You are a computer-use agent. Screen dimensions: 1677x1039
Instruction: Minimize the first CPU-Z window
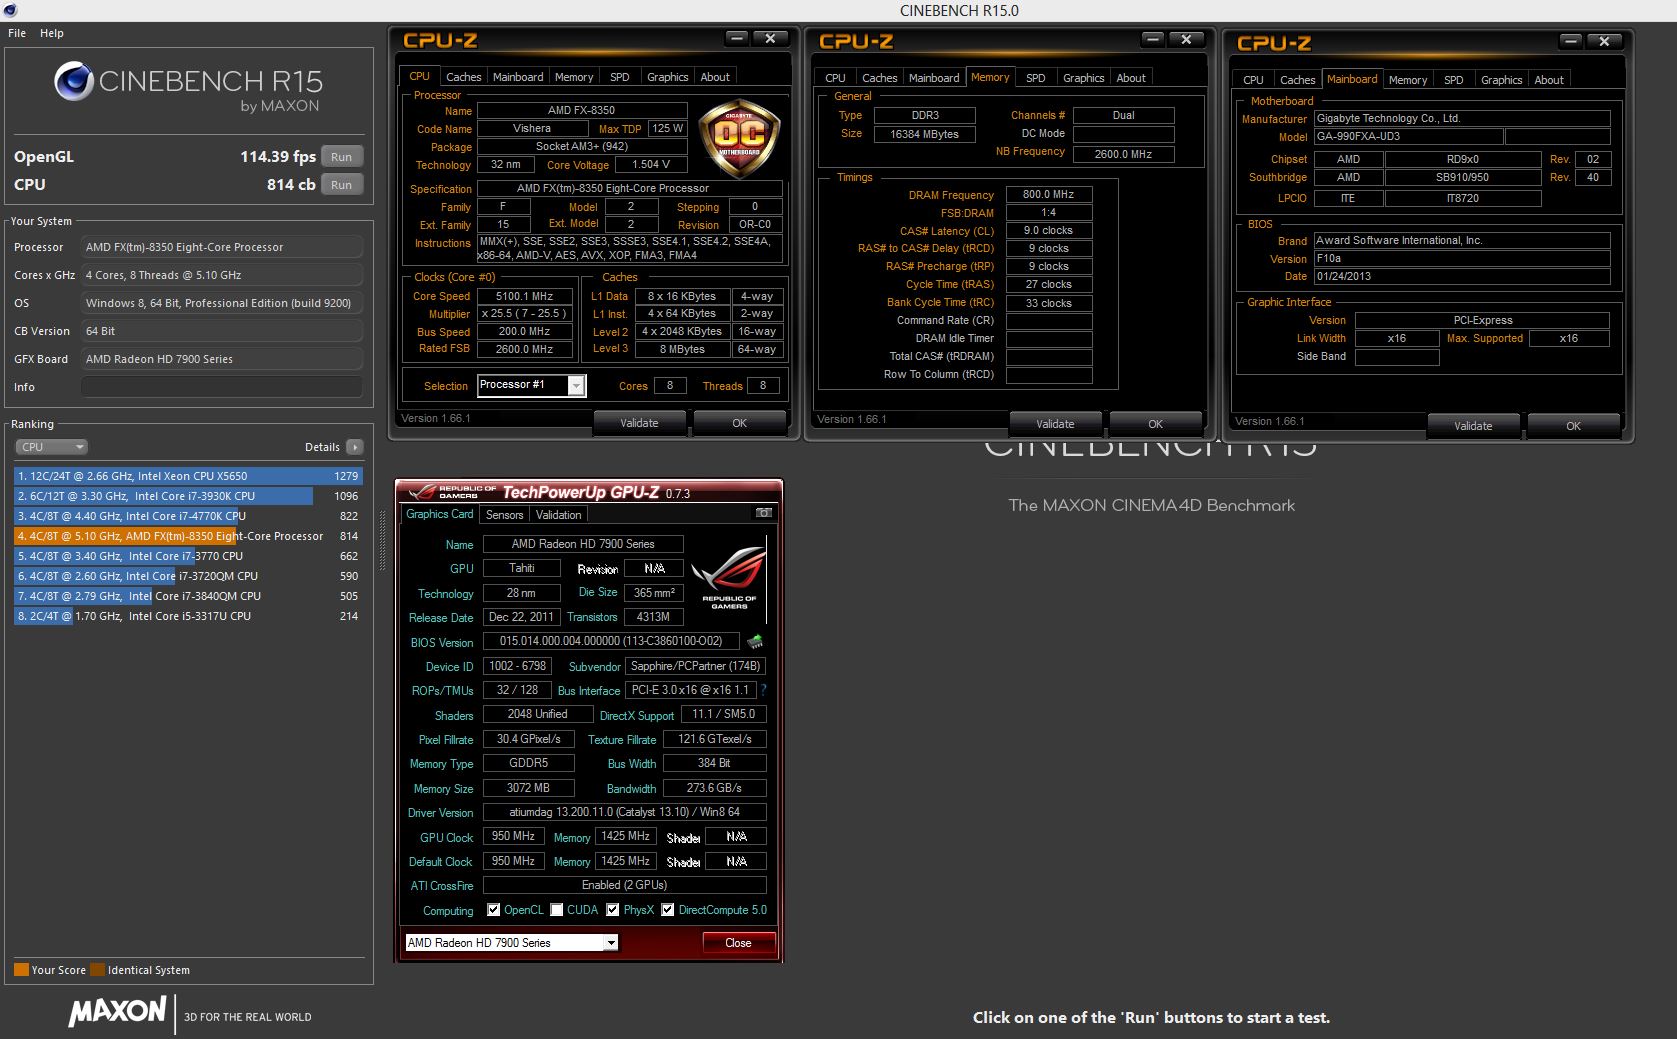[737, 38]
